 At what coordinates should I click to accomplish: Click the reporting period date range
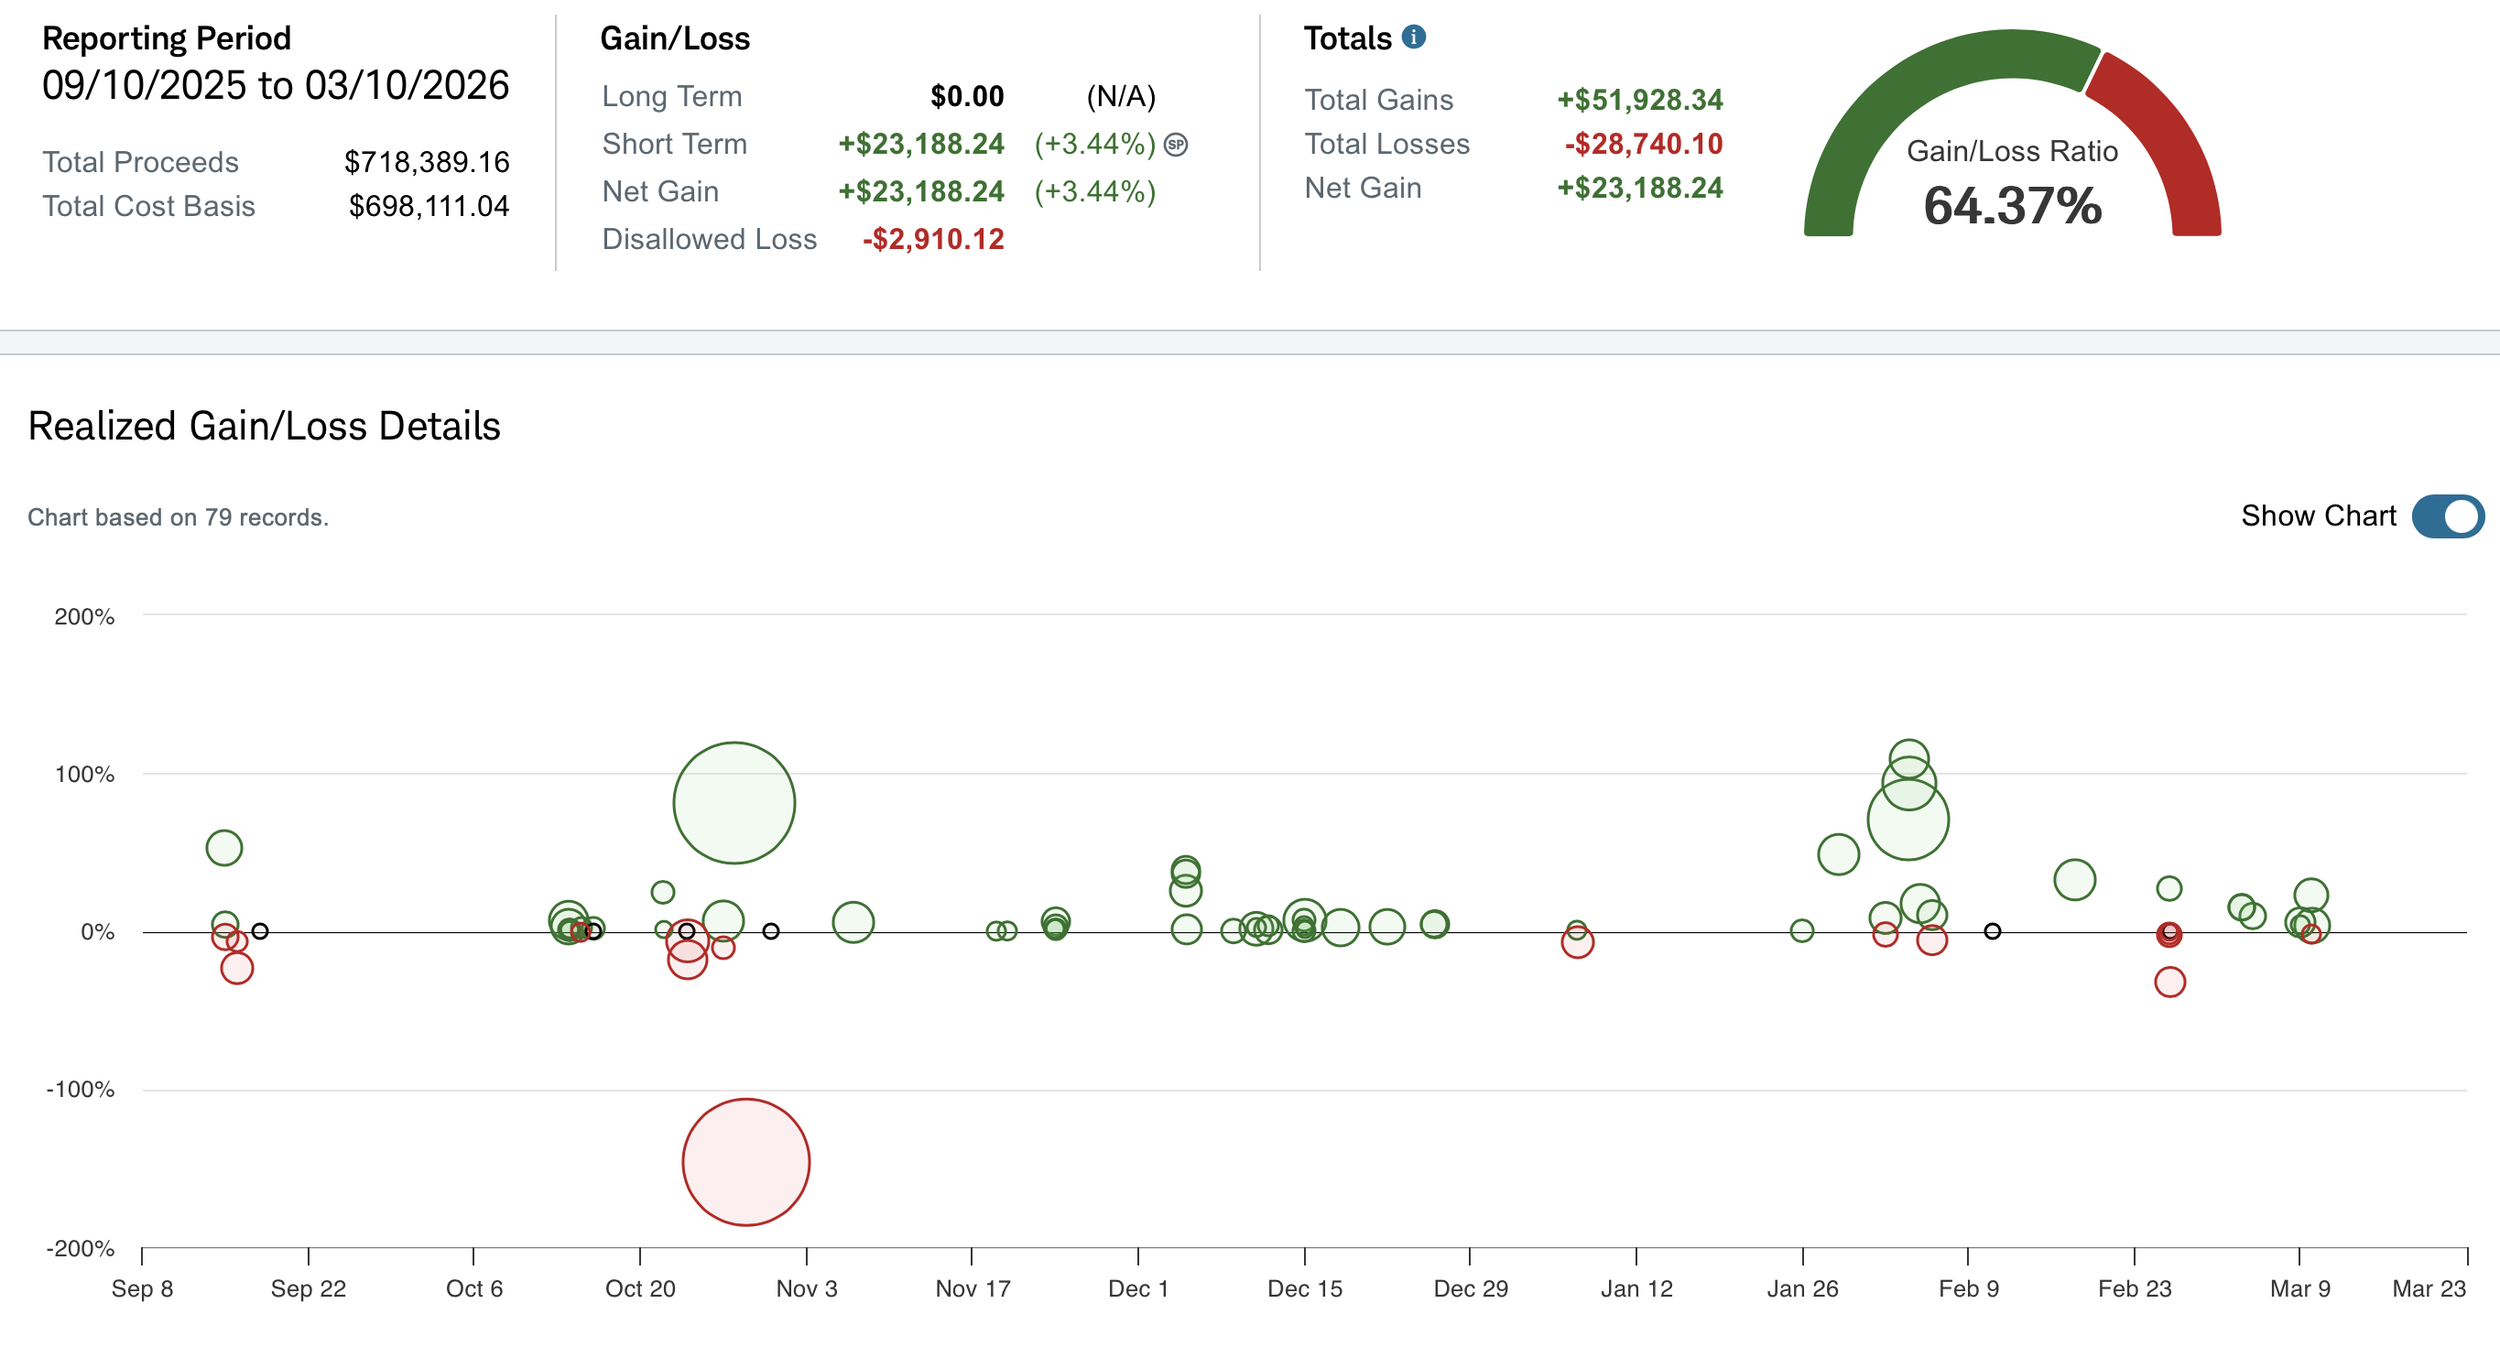tap(275, 86)
